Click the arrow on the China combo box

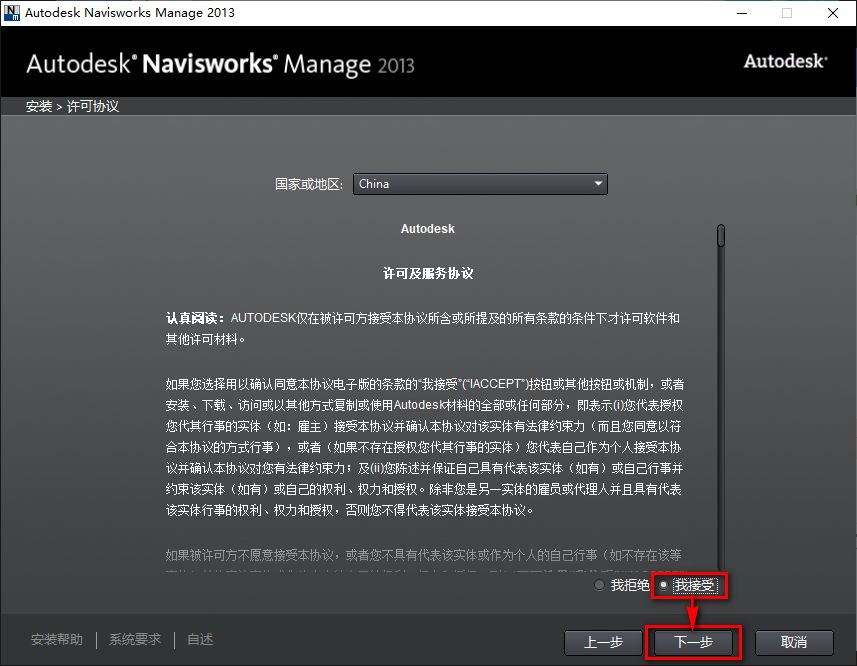click(x=597, y=184)
